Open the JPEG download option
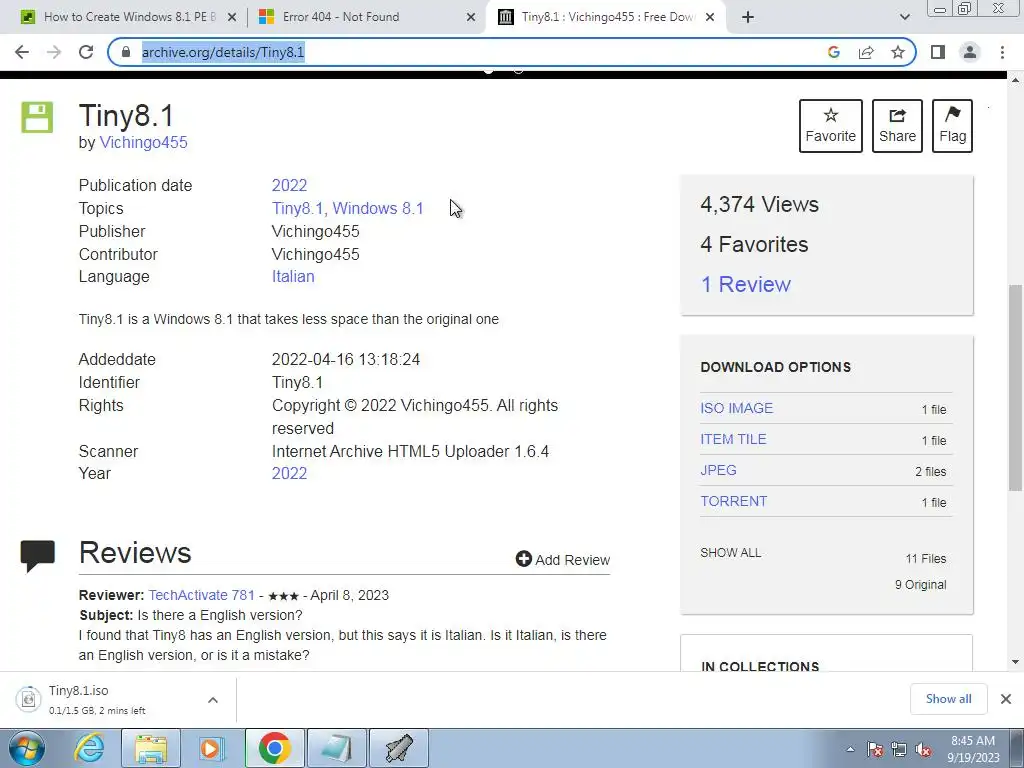The height and width of the screenshot is (768, 1024). coord(718,470)
